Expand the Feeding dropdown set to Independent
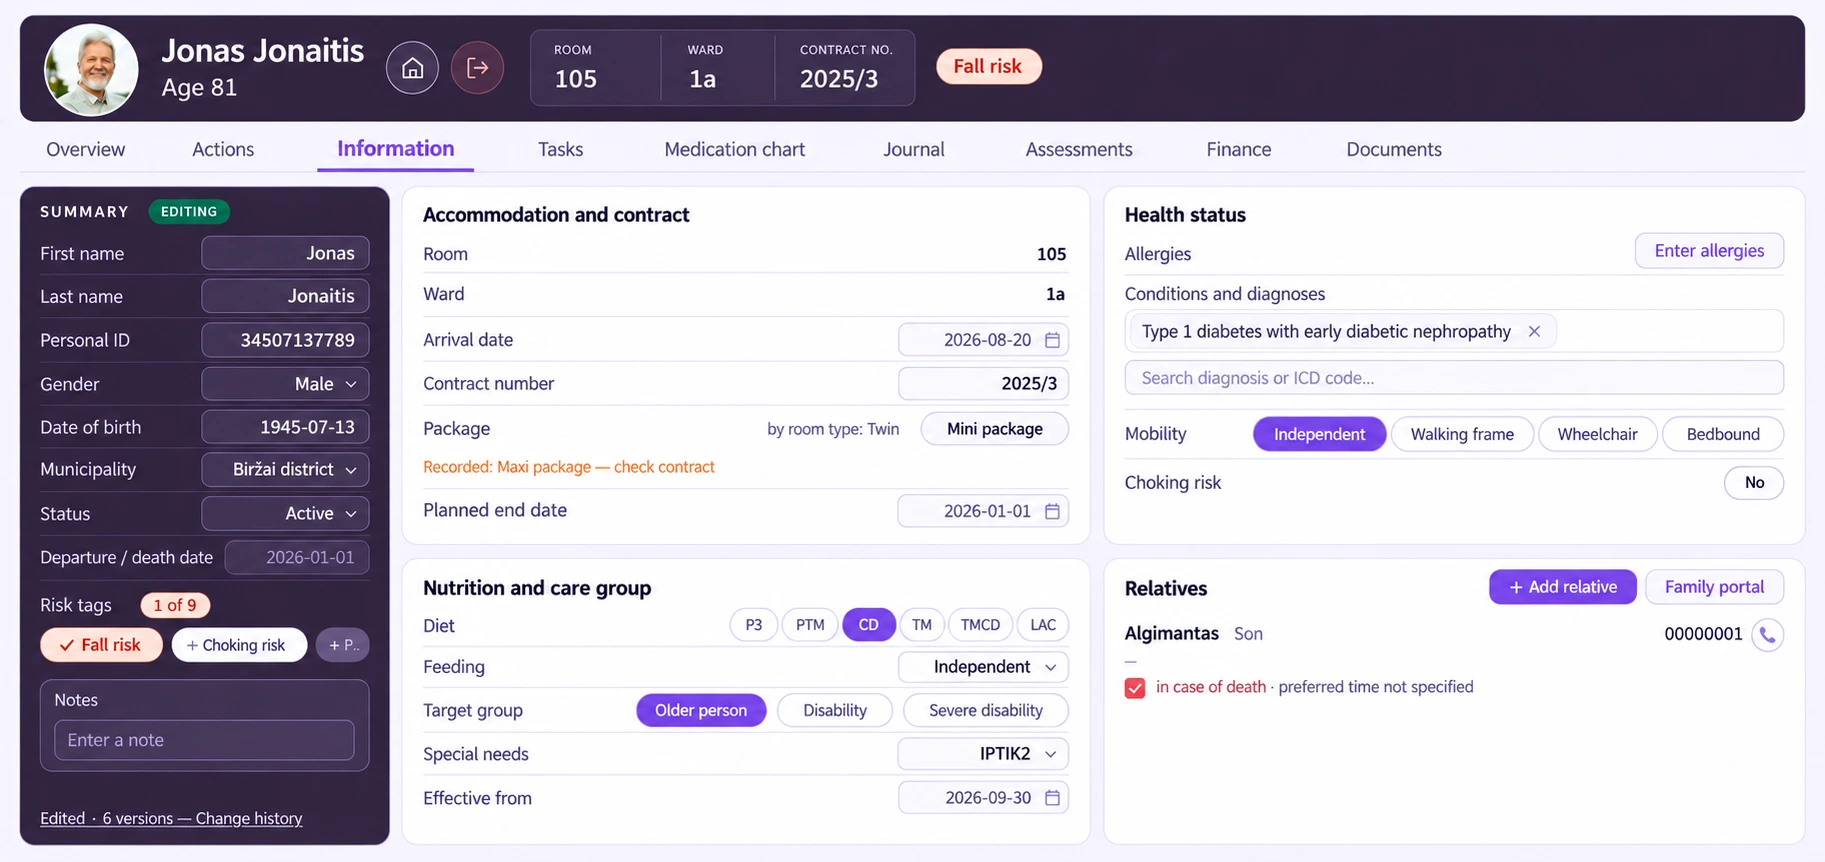 pos(983,667)
